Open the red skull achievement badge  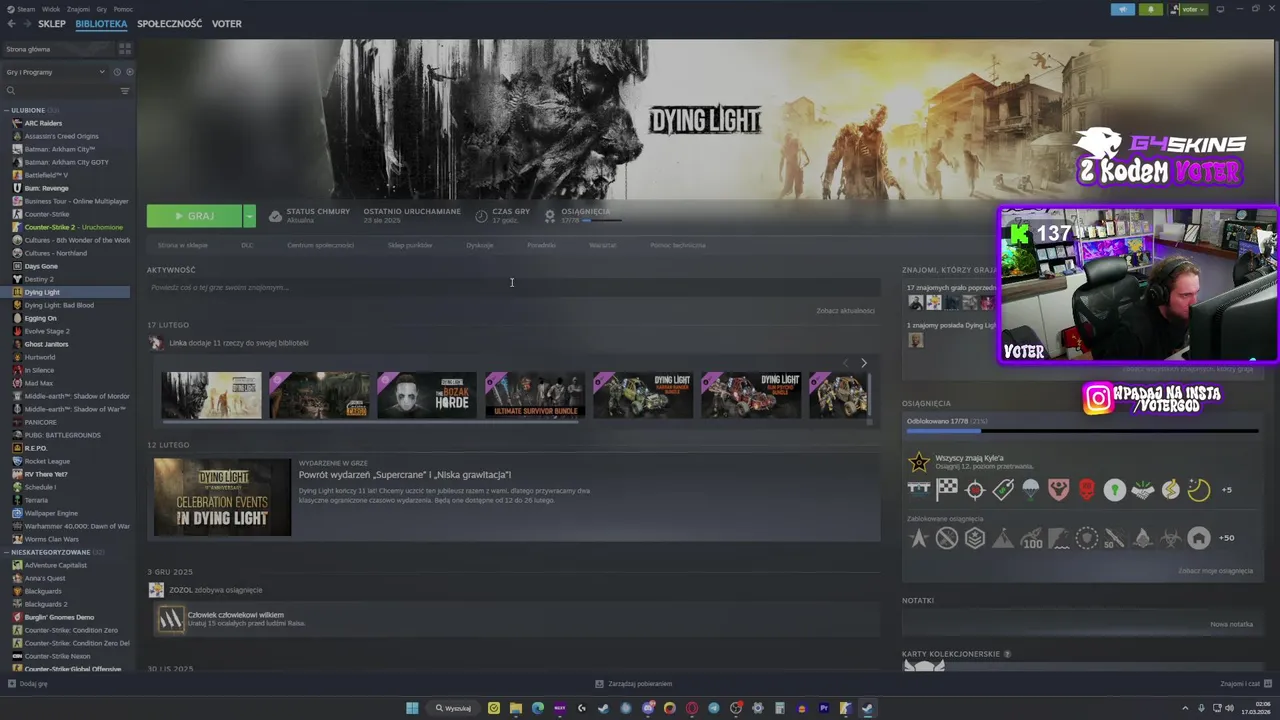[1087, 489]
